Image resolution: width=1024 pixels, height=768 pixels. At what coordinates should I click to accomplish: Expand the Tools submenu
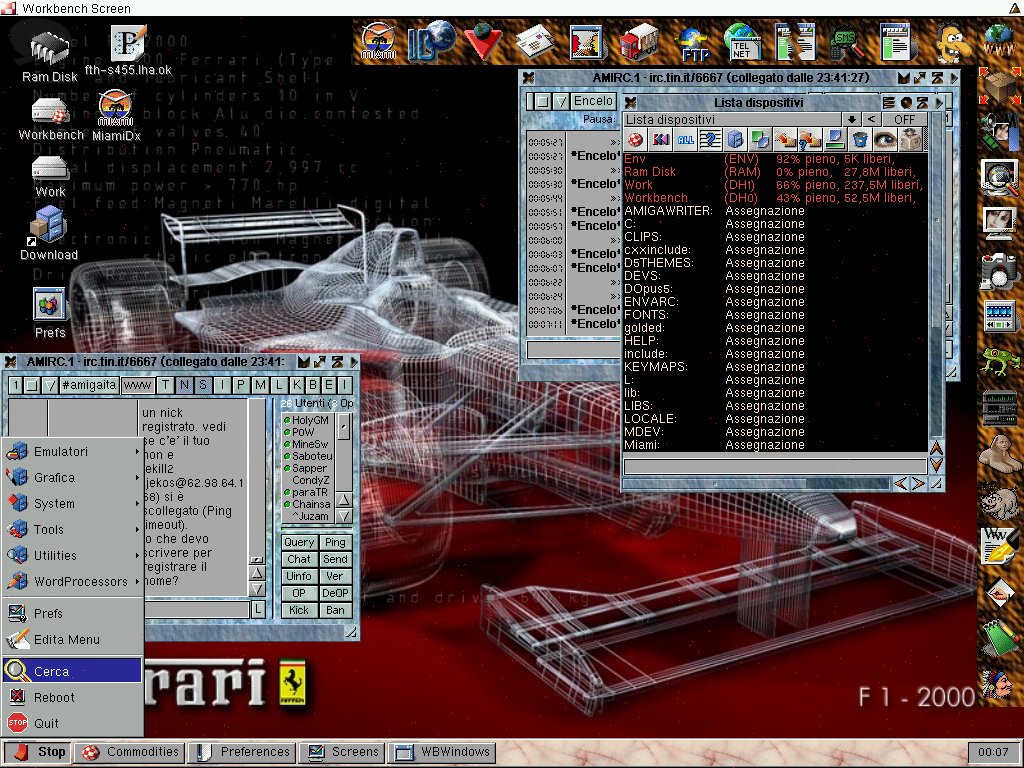[x=72, y=530]
